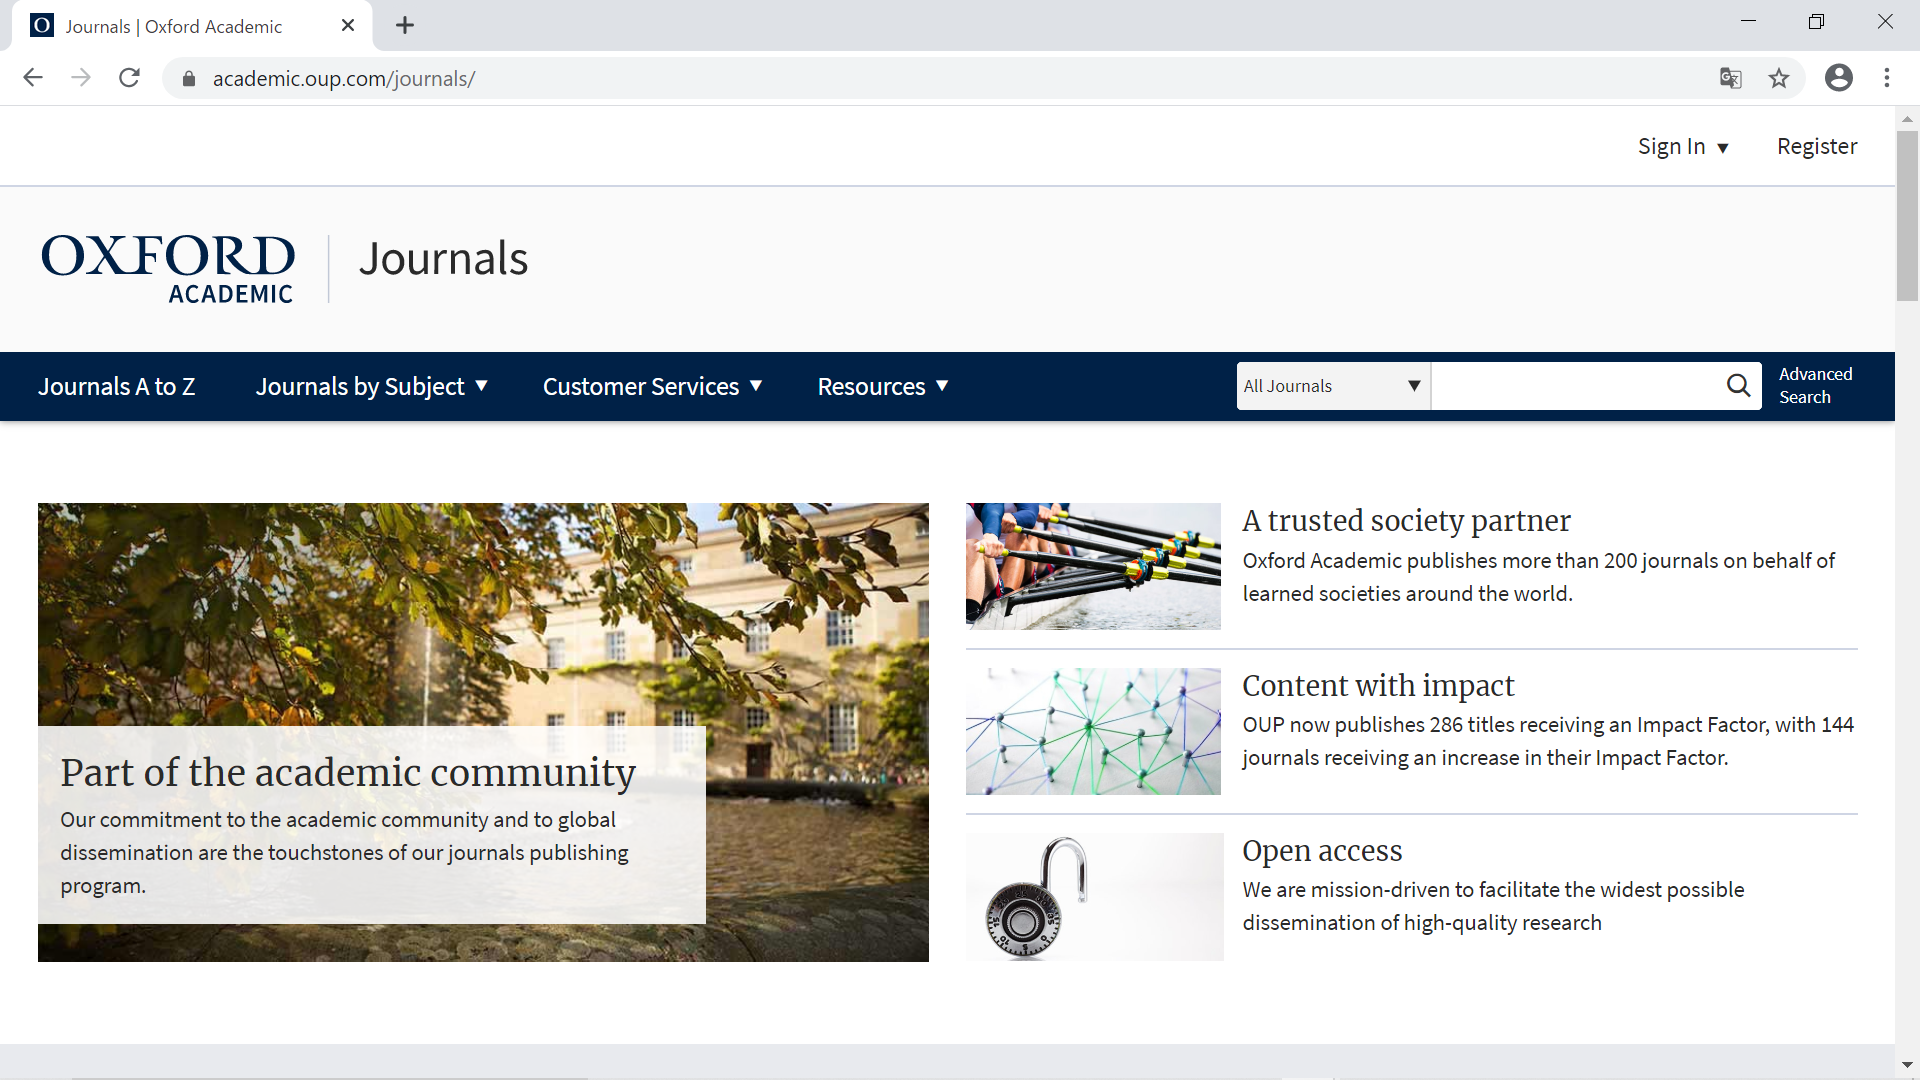Click the vertical scrollbar thumb
Screen dimensions: 1920x1080
point(1907,215)
